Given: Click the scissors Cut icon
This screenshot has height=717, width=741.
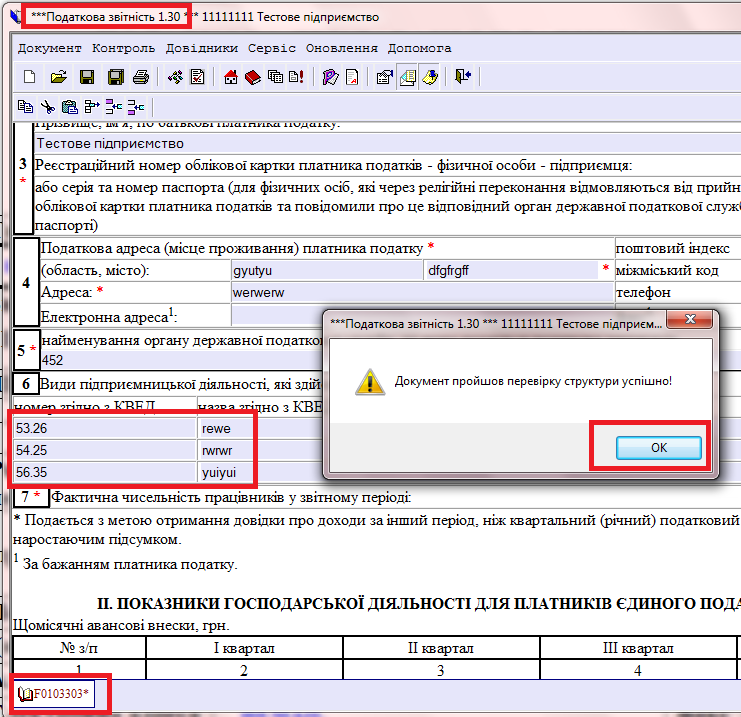Looking at the screenshot, I should pyautogui.click(x=47, y=107).
